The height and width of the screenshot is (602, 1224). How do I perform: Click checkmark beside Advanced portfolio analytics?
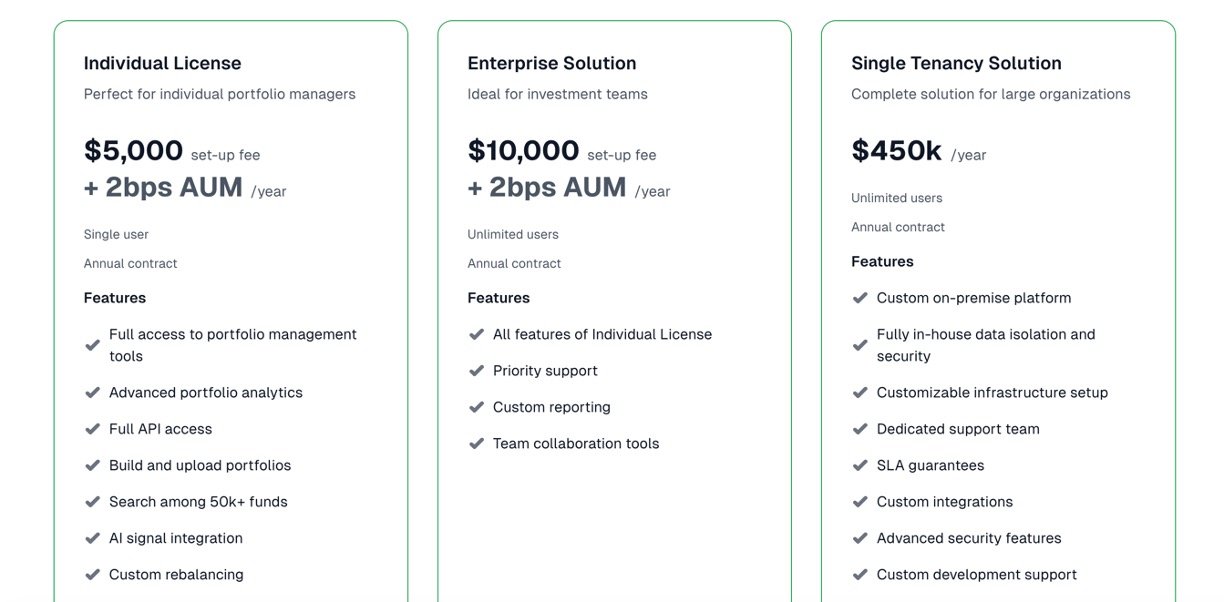(92, 393)
